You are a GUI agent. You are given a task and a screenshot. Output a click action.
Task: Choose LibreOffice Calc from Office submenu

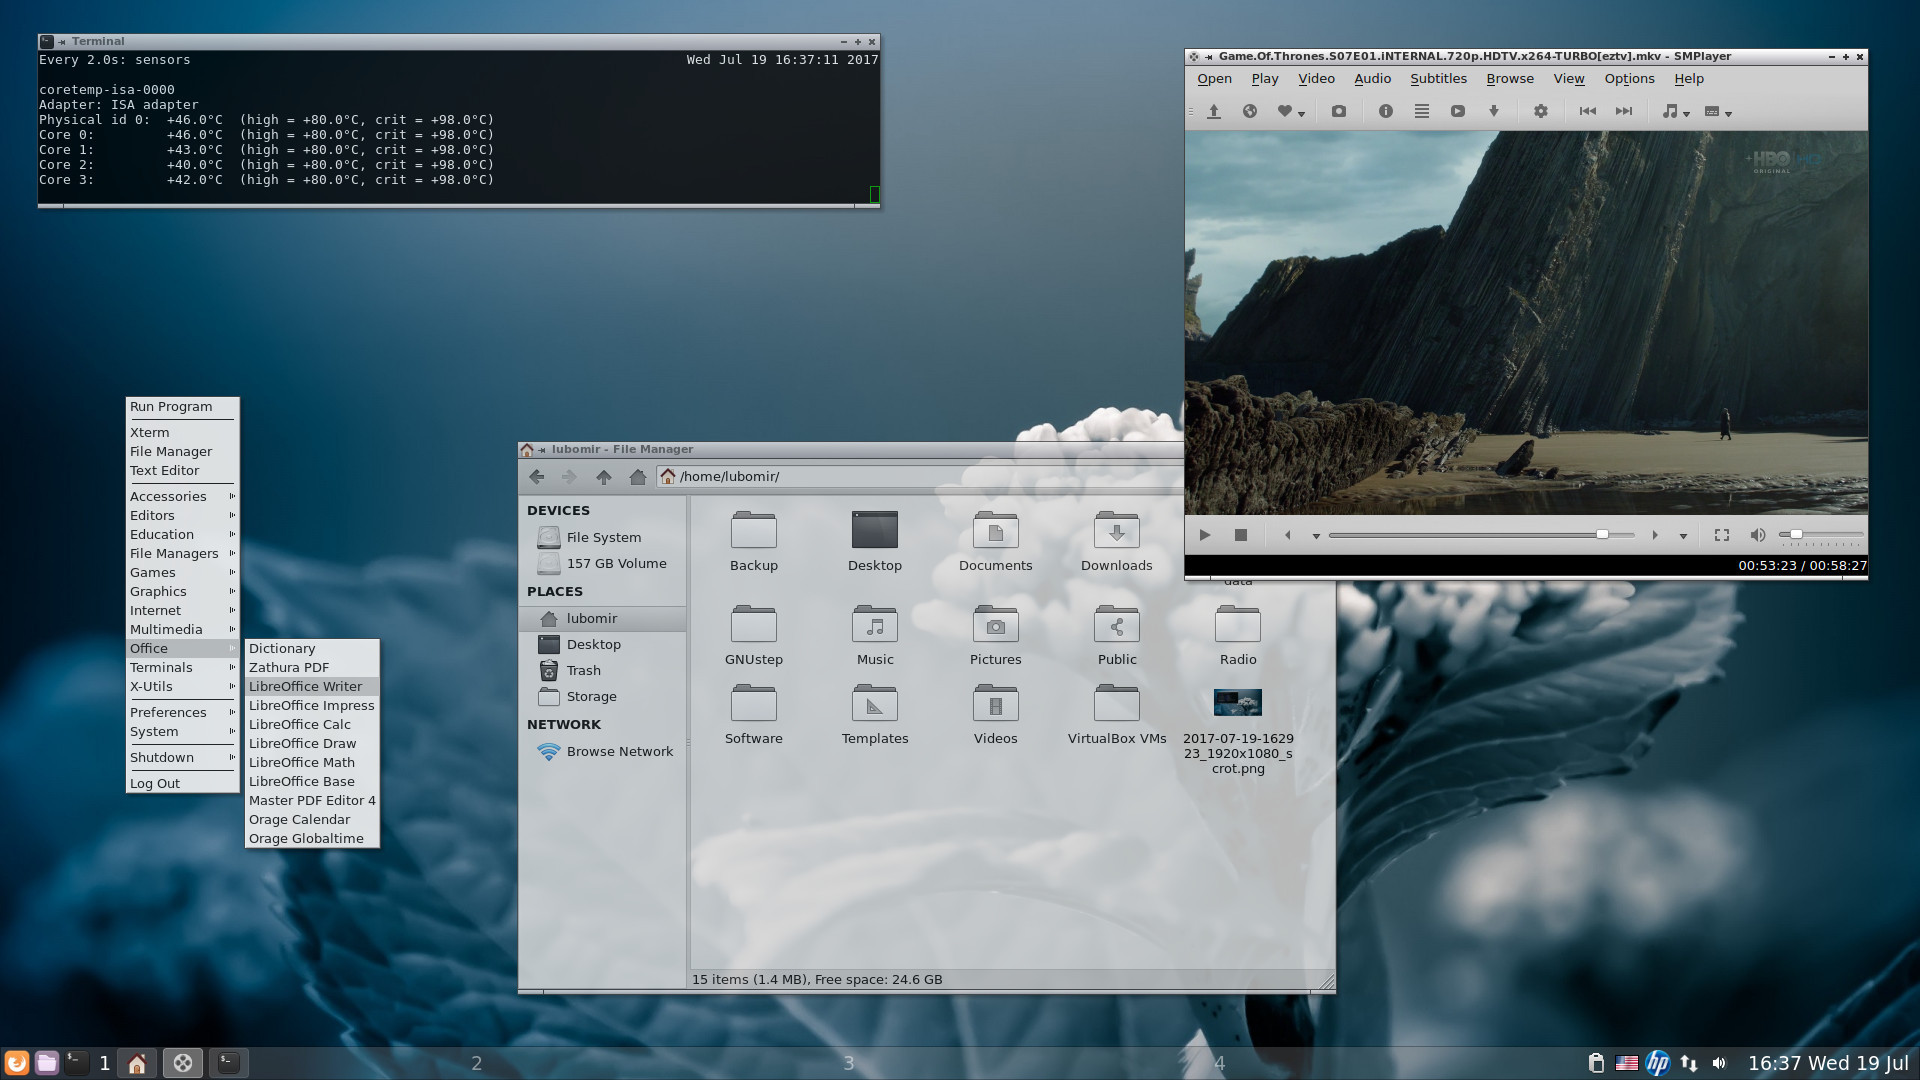coord(312,724)
